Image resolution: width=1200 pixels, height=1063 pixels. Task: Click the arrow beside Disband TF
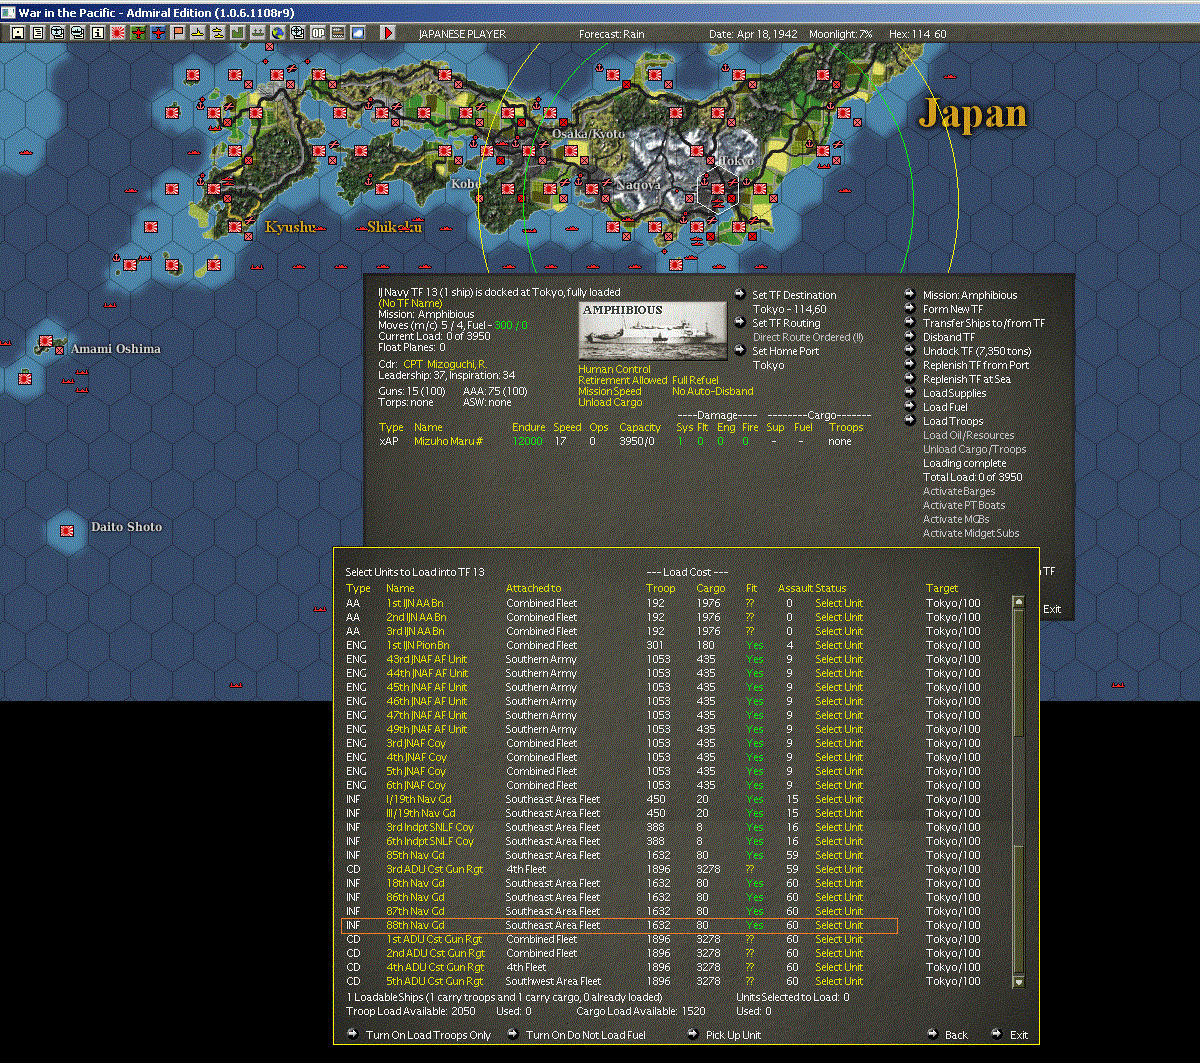point(910,336)
